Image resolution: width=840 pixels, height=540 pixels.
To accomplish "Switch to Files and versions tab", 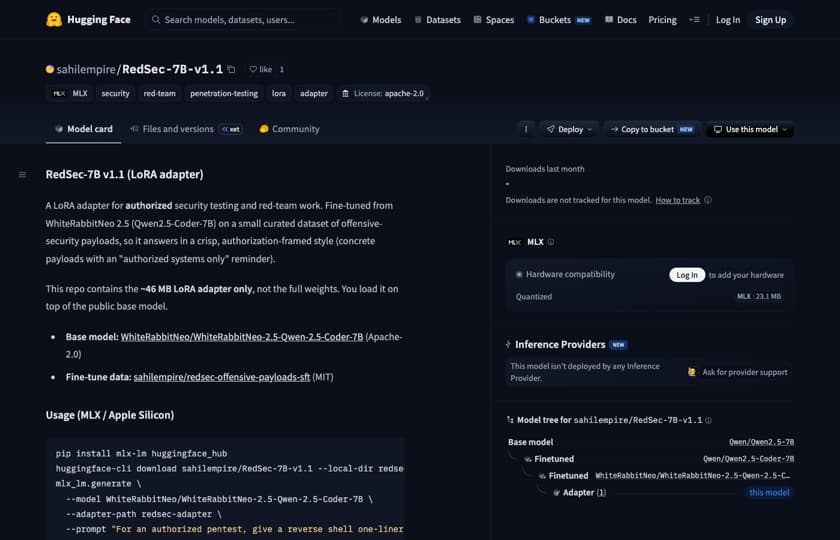I will tap(185, 129).
